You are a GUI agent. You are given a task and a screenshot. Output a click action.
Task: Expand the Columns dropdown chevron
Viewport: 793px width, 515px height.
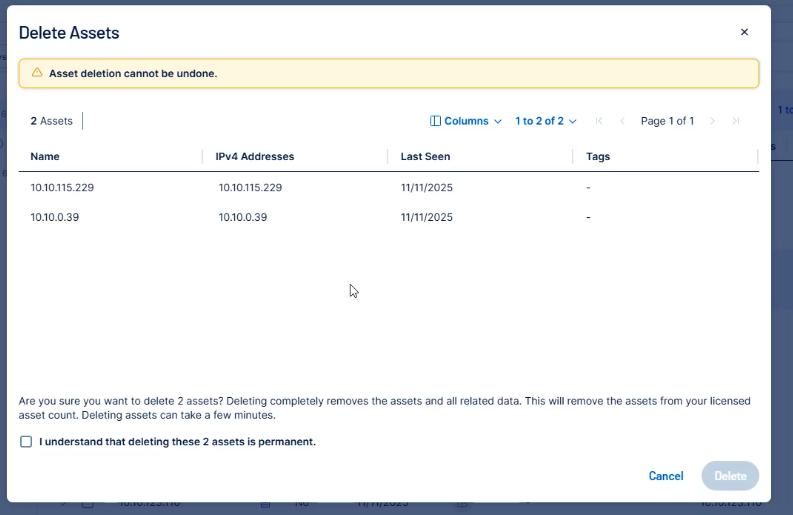498,121
